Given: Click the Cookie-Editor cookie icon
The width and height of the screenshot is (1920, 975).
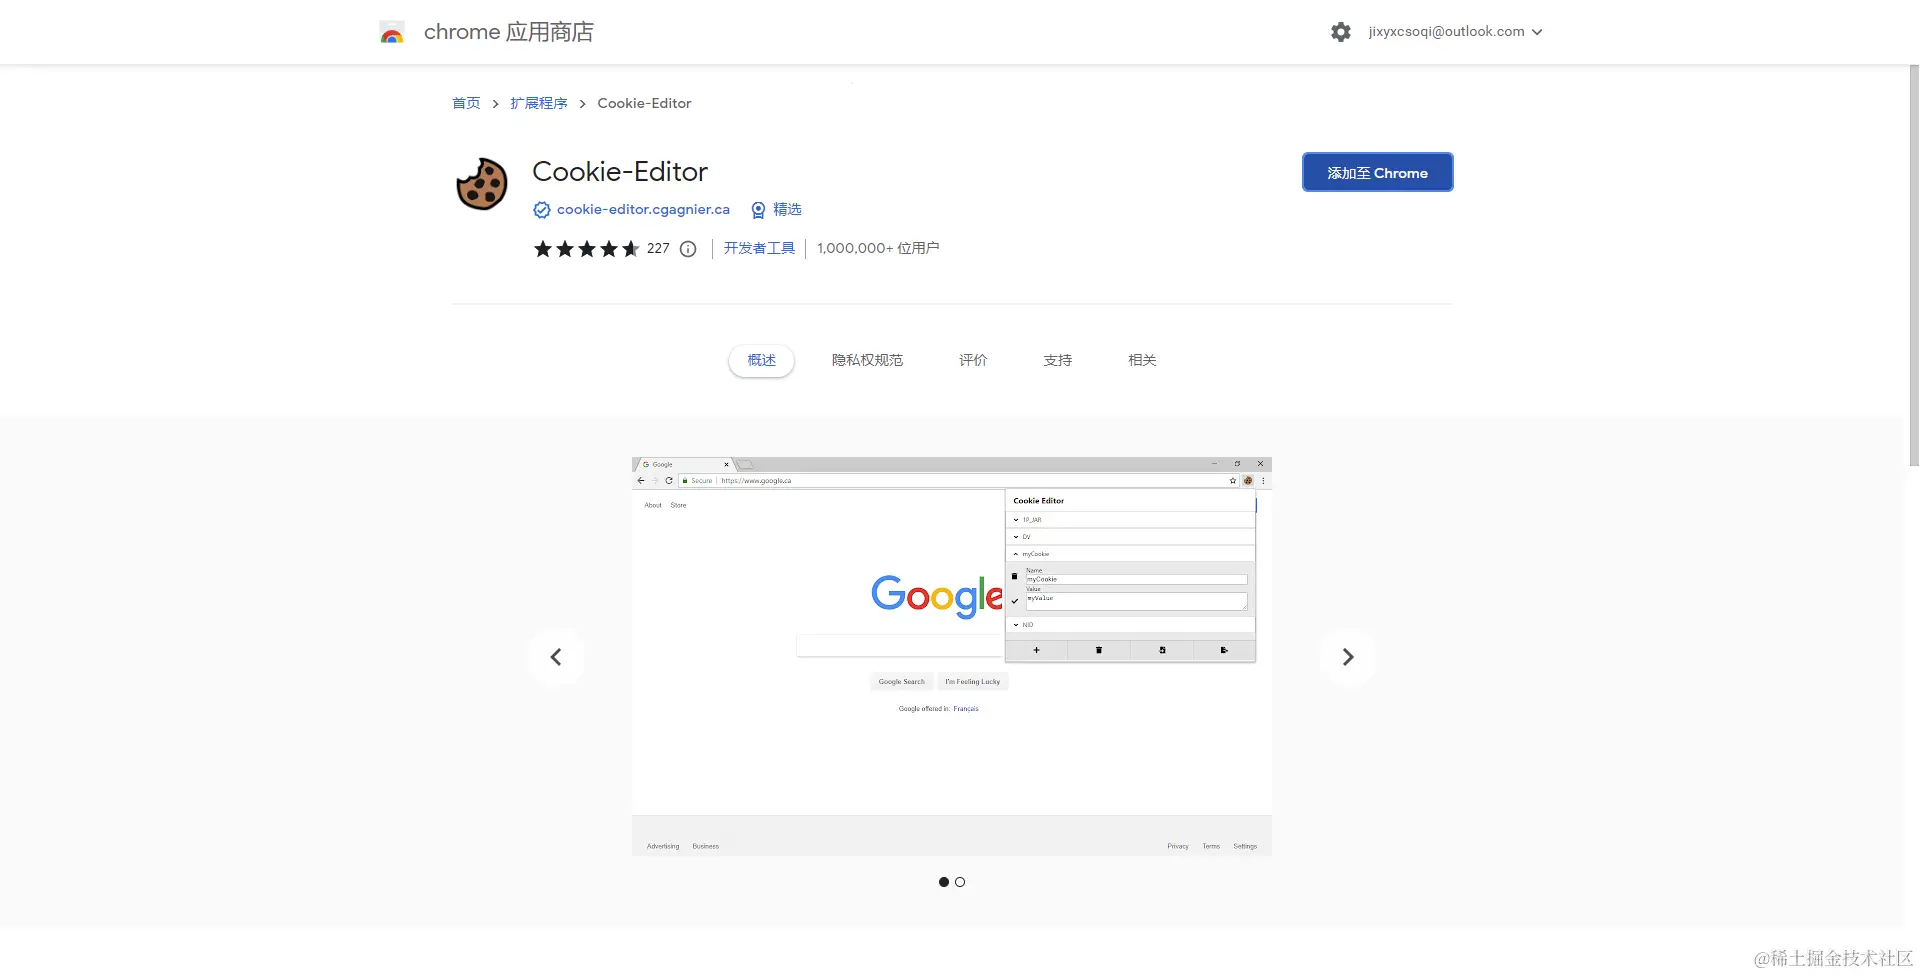Looking at the screenshot, I should (x=482, y=184).
